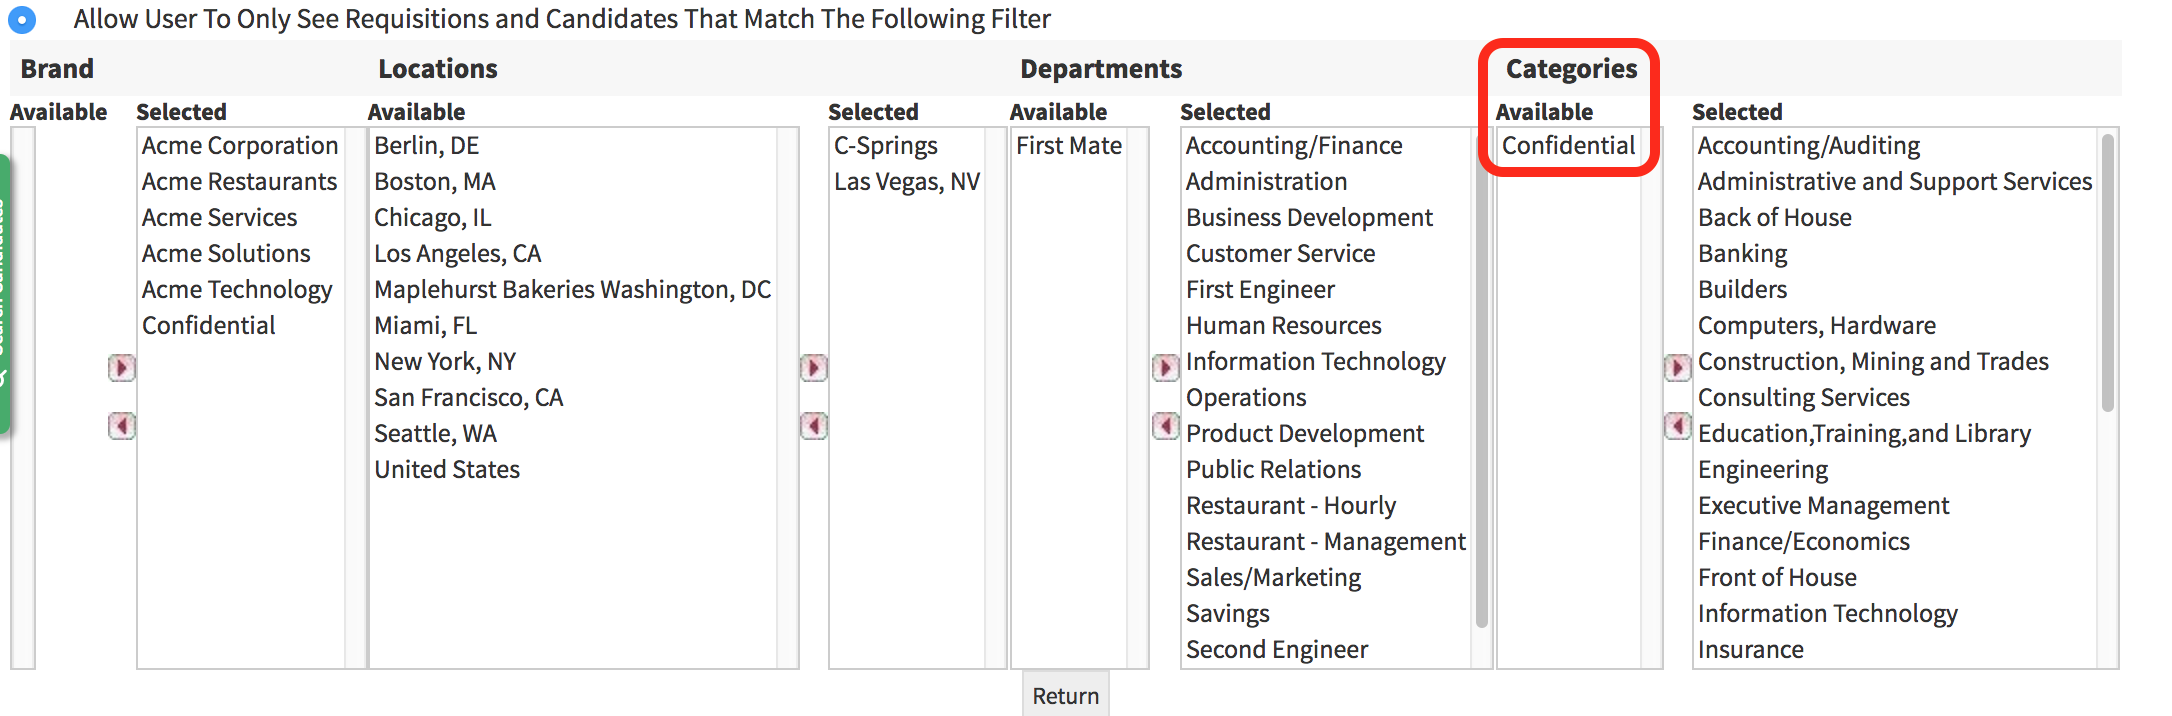
Task: Click Categories move-right arrow icon
Action: click(x=1677, y=368)
